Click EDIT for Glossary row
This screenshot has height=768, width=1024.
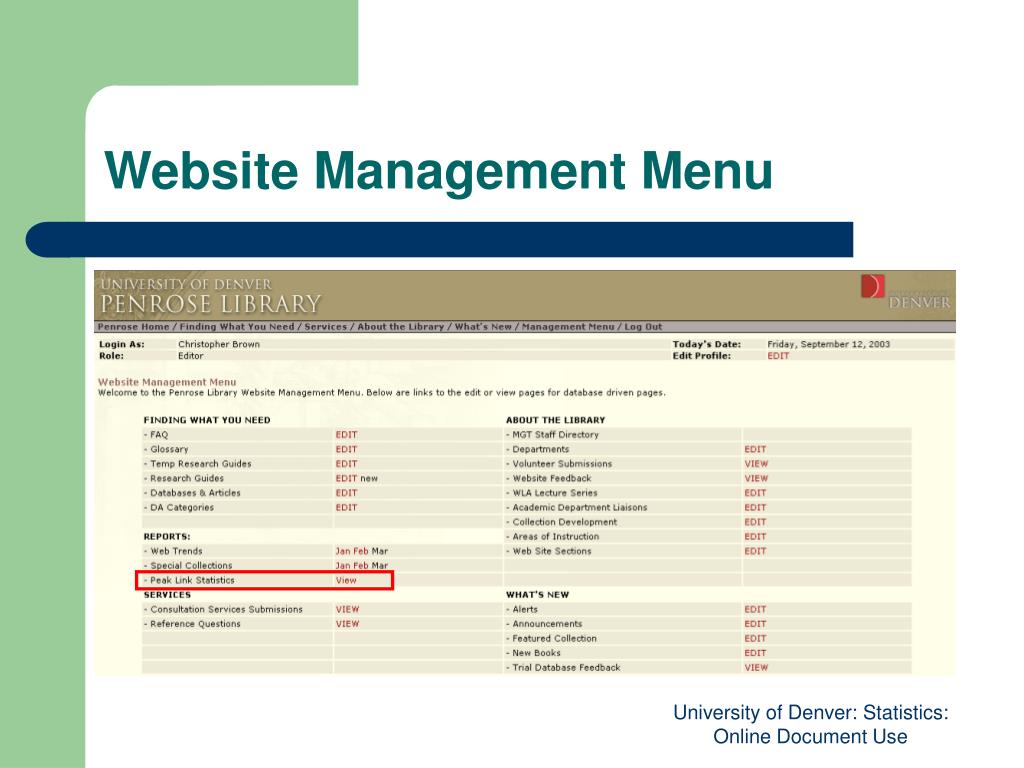click(346, 449)
